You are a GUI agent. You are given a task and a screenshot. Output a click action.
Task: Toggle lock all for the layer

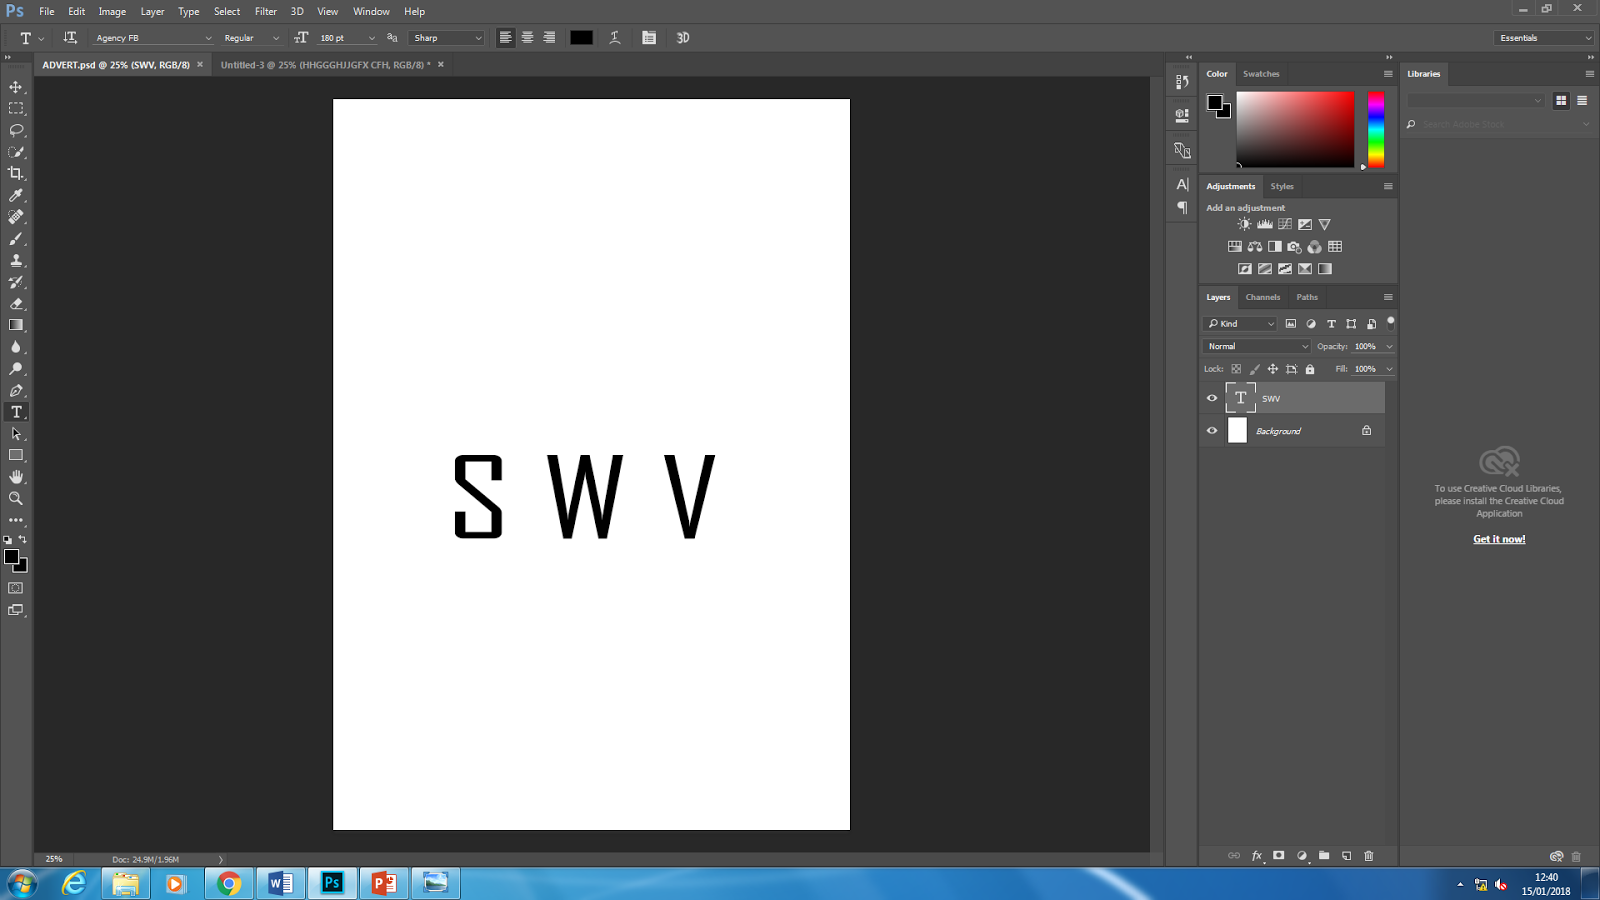pyautogui.click(x=1310, y=369)
